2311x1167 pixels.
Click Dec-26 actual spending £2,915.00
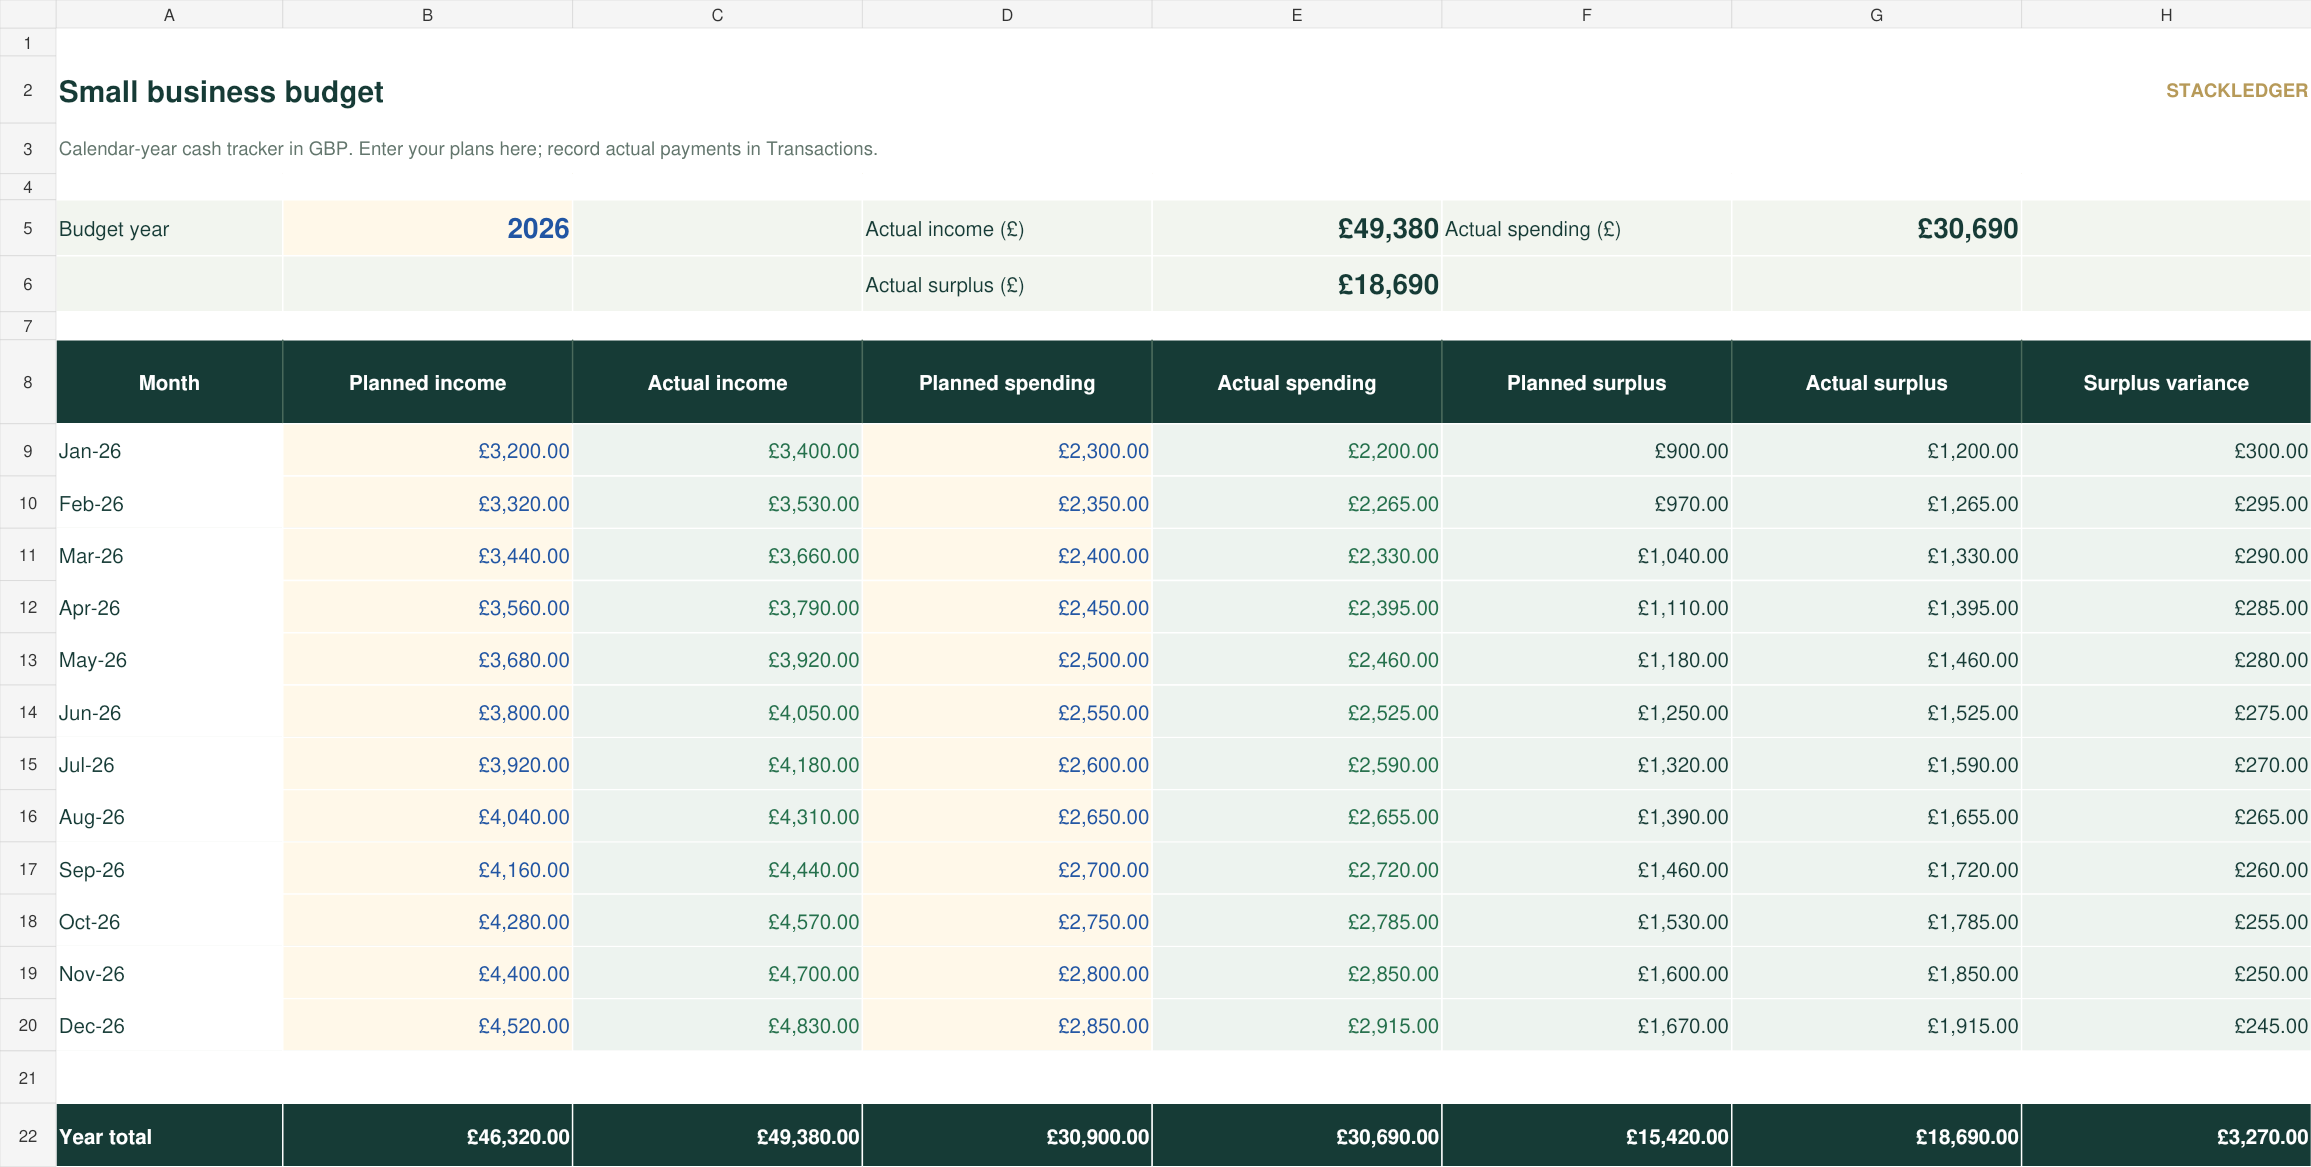pos(1296,1026)
